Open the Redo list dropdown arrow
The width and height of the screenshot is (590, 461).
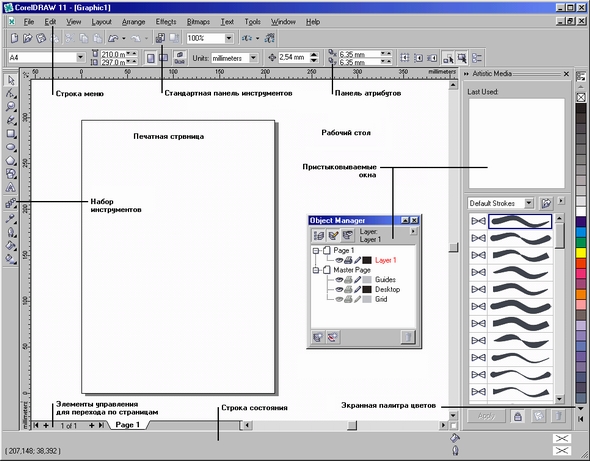146,38
